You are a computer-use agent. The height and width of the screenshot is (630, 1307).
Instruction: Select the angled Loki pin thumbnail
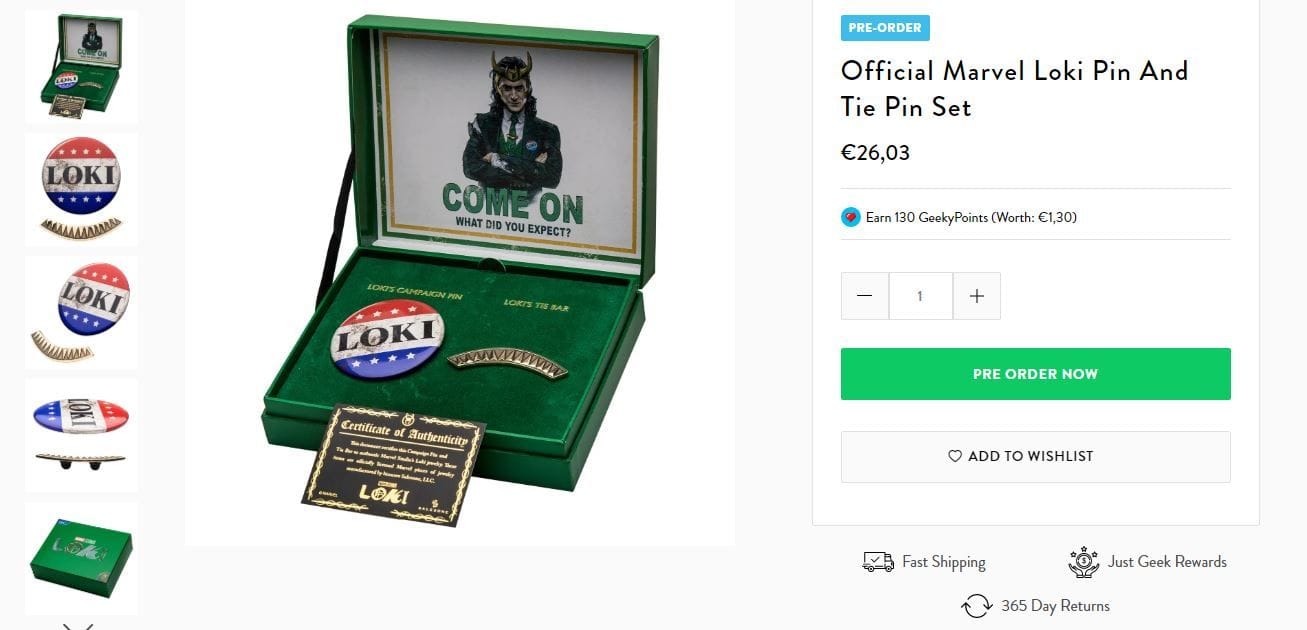[81, 312]
